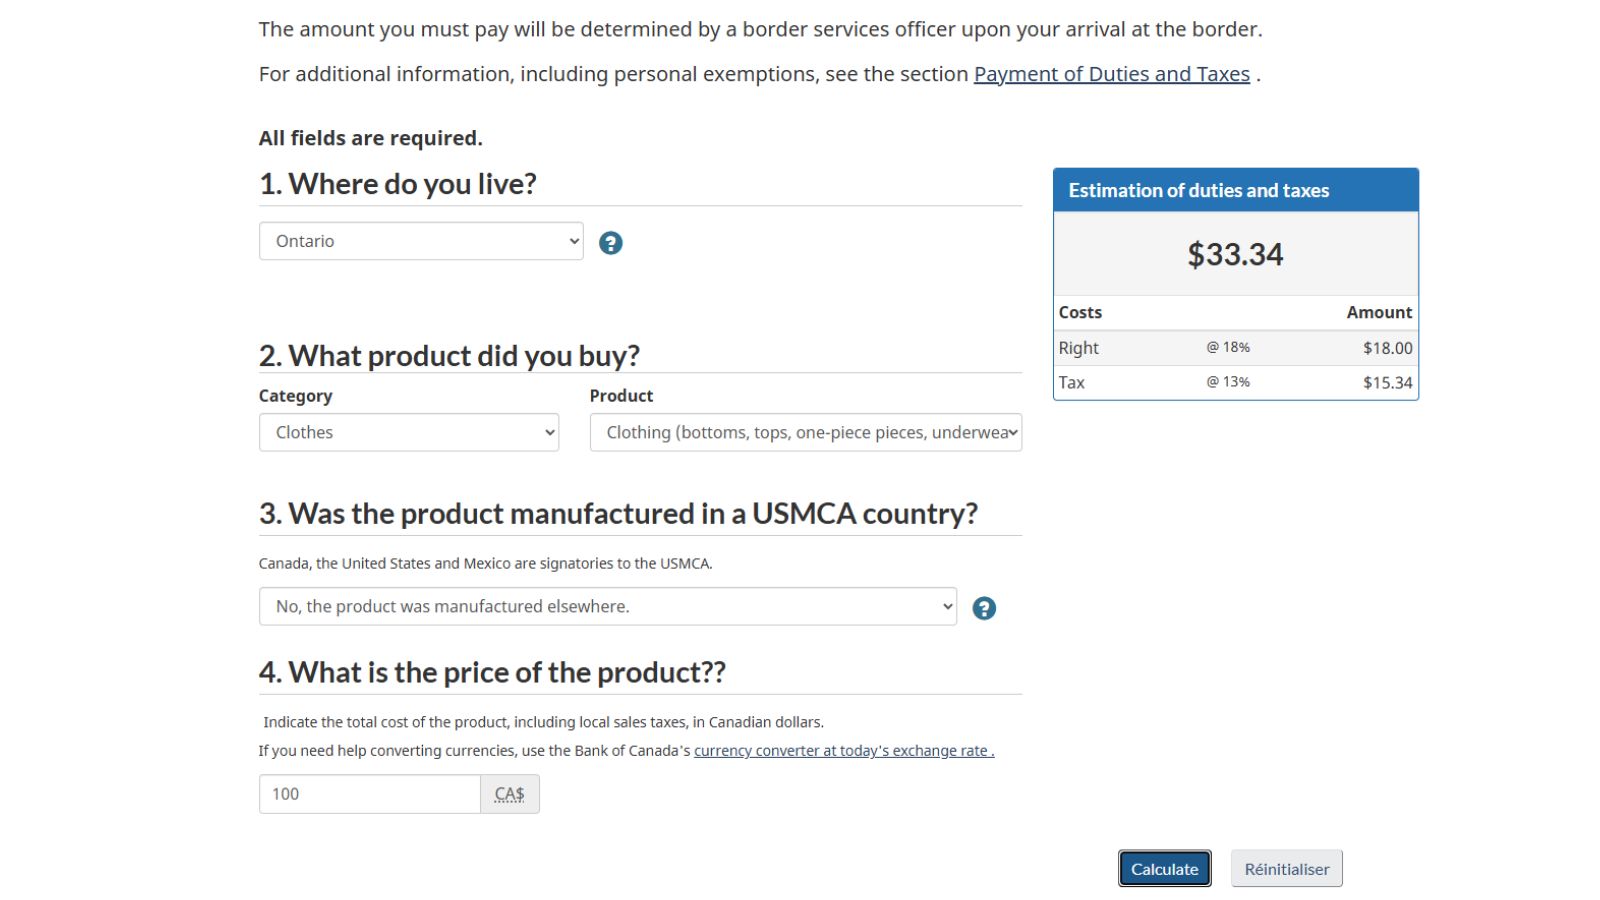Open the province dropdown showing Ontario
This screenshot has width=1600, height=900.
421,241
